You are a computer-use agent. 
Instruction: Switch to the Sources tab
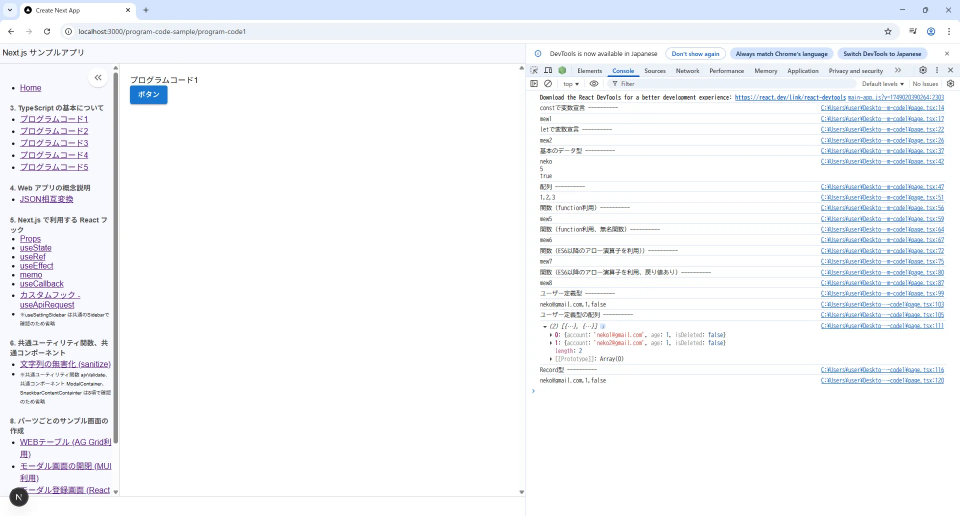pos(654,71)
